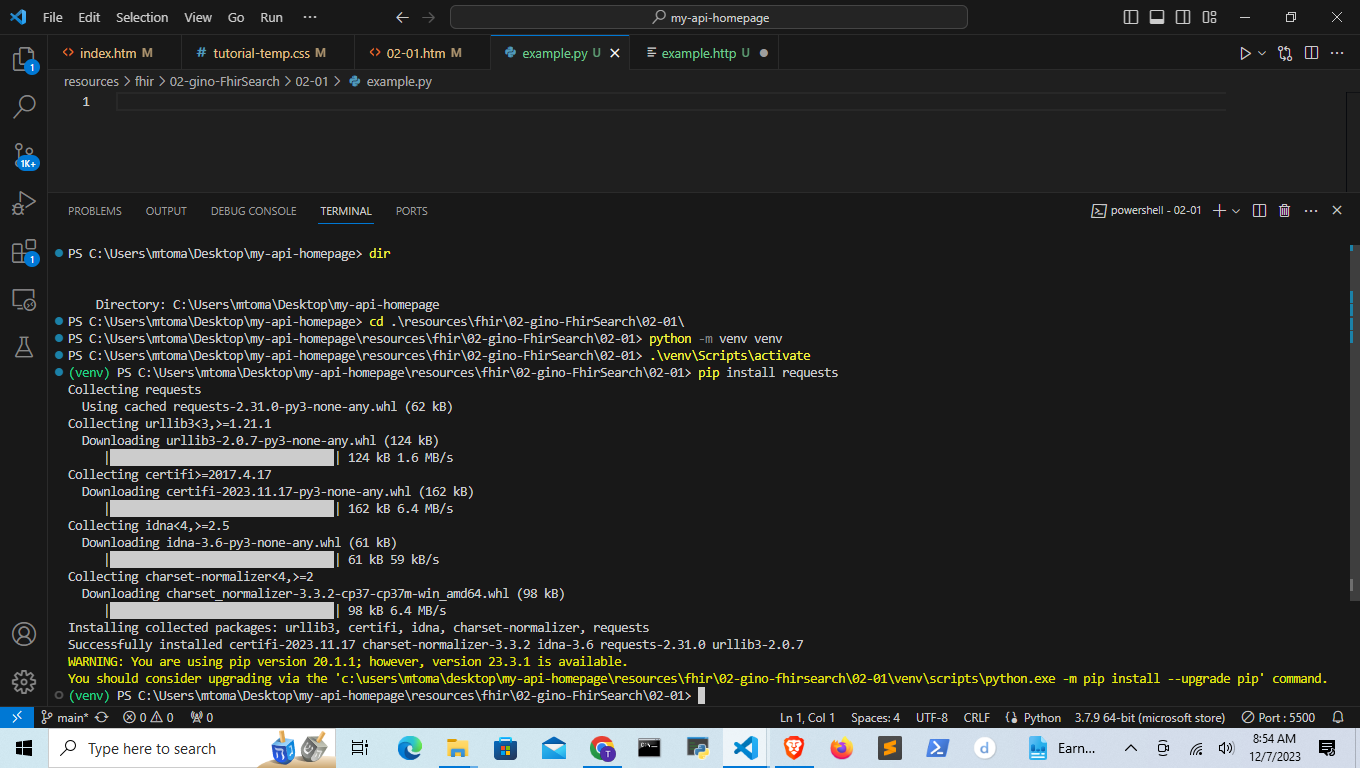Viewport: 1360px width, 768px height.
Task: Kill terminal with the trash icon
Action: [1285, 211]
